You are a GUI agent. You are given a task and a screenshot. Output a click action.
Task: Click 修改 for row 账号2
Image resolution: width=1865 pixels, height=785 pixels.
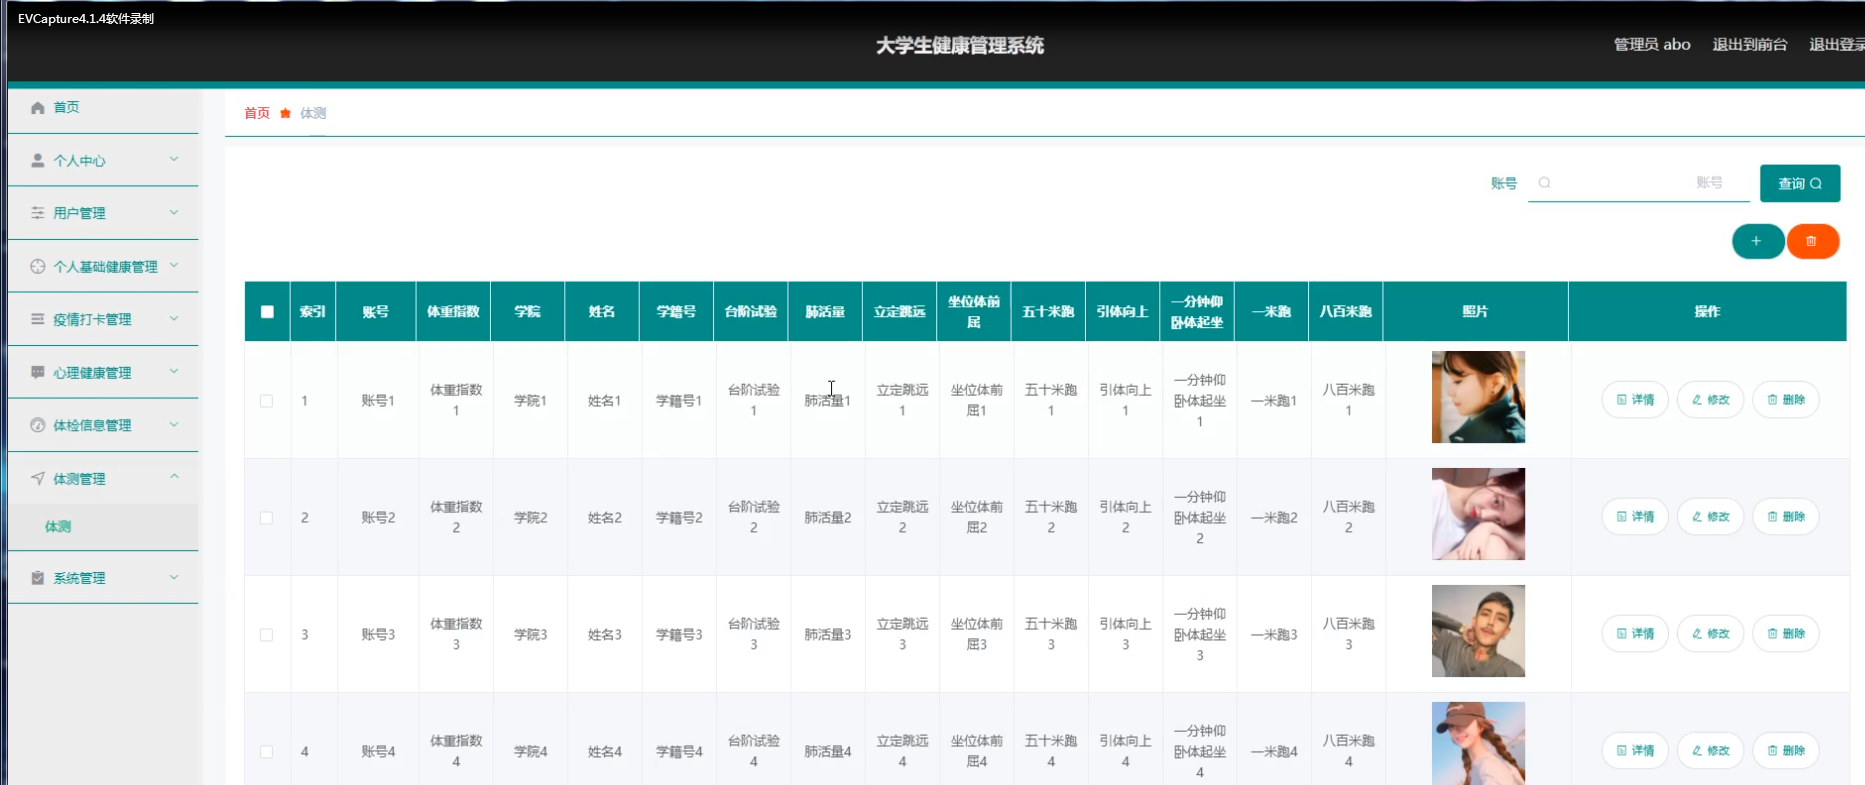coord(1710,517)
